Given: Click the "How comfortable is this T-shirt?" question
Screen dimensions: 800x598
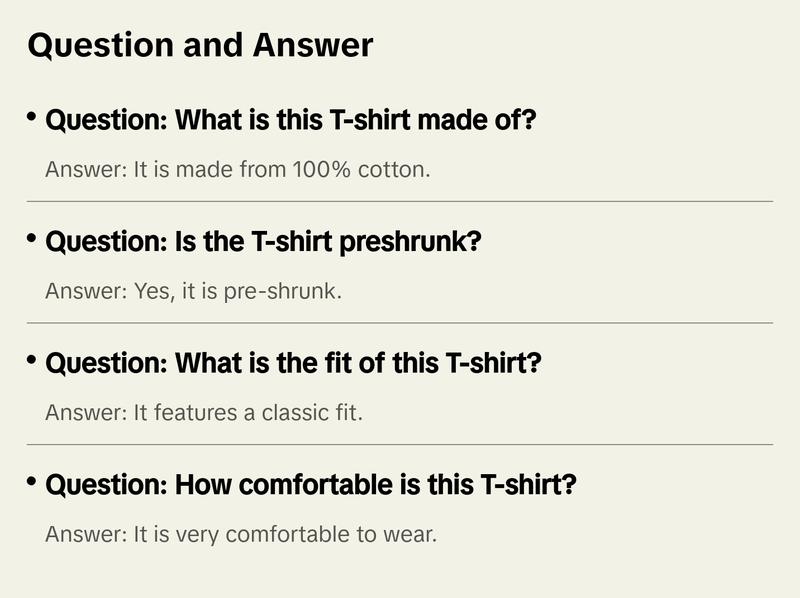Looking at the screenshot, I should click(311, 485).
